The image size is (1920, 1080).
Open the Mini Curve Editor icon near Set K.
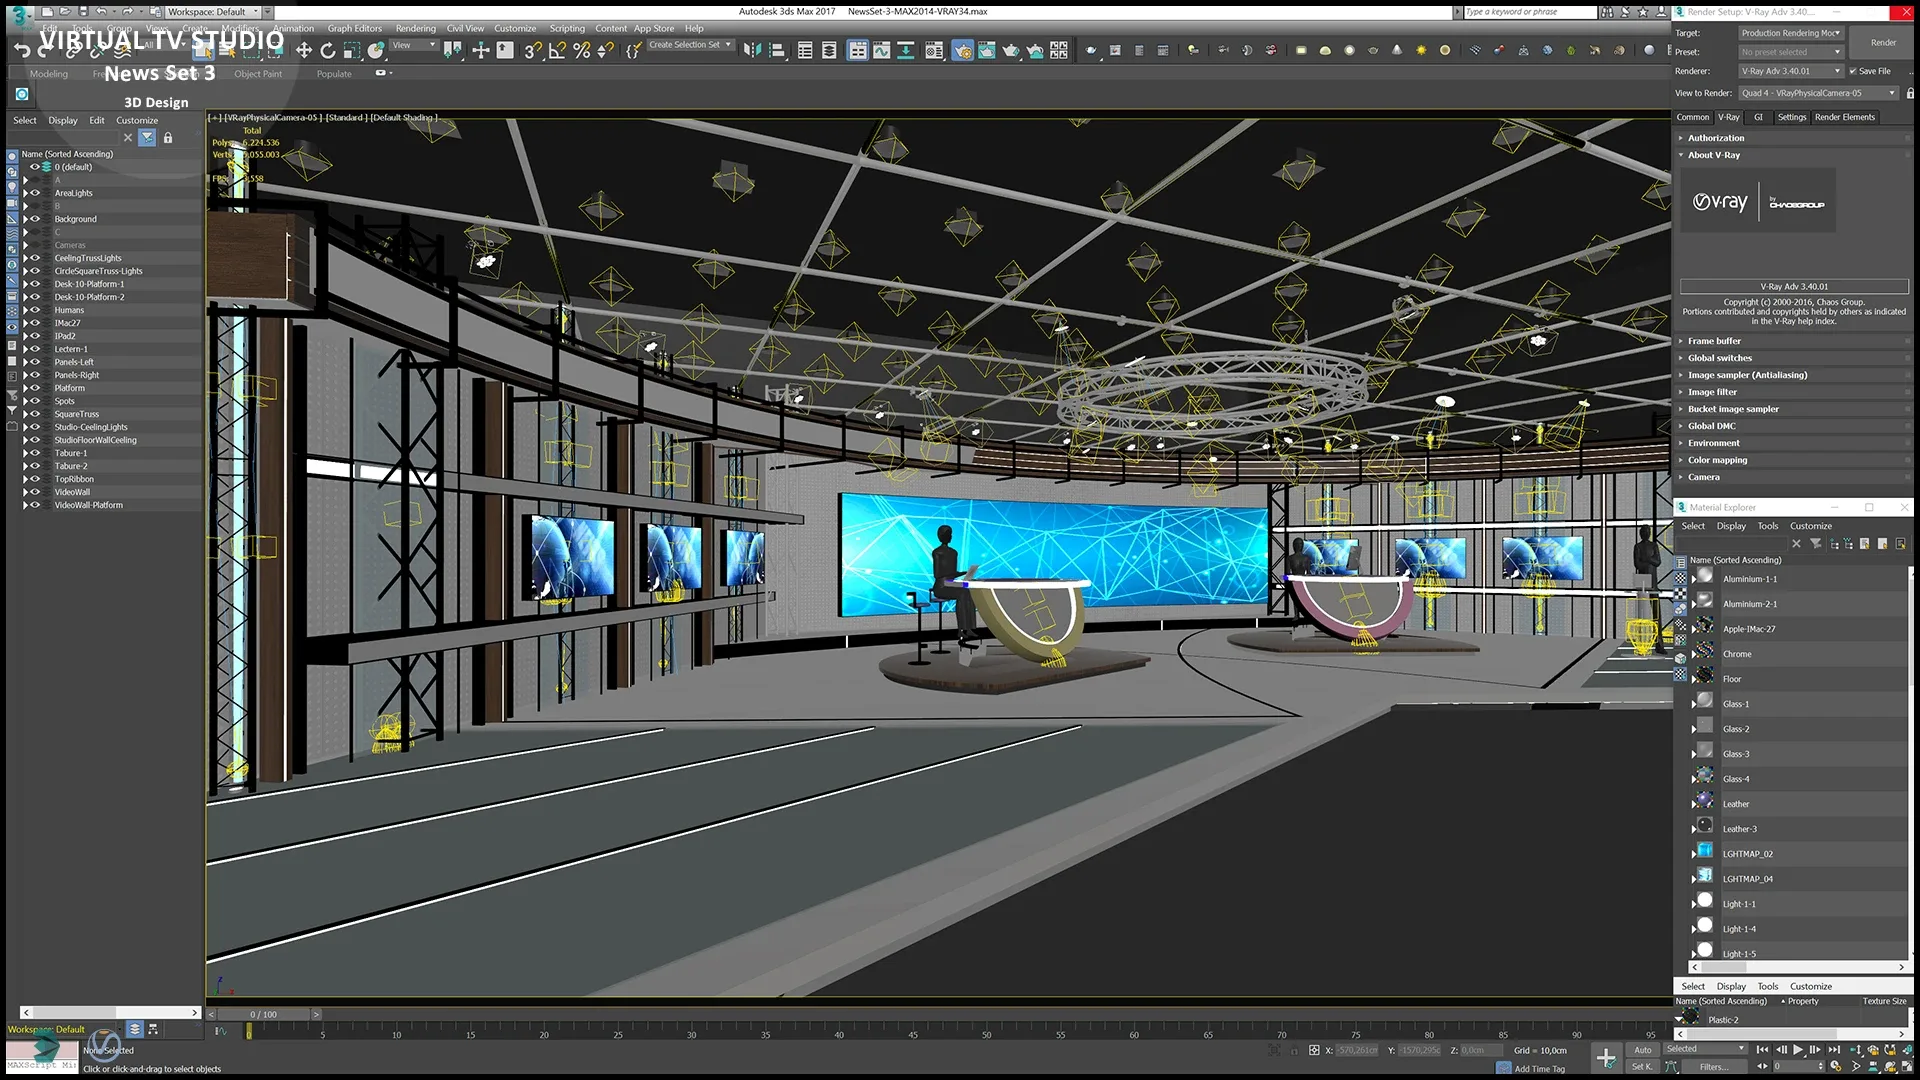(x=1672, y=1066)
